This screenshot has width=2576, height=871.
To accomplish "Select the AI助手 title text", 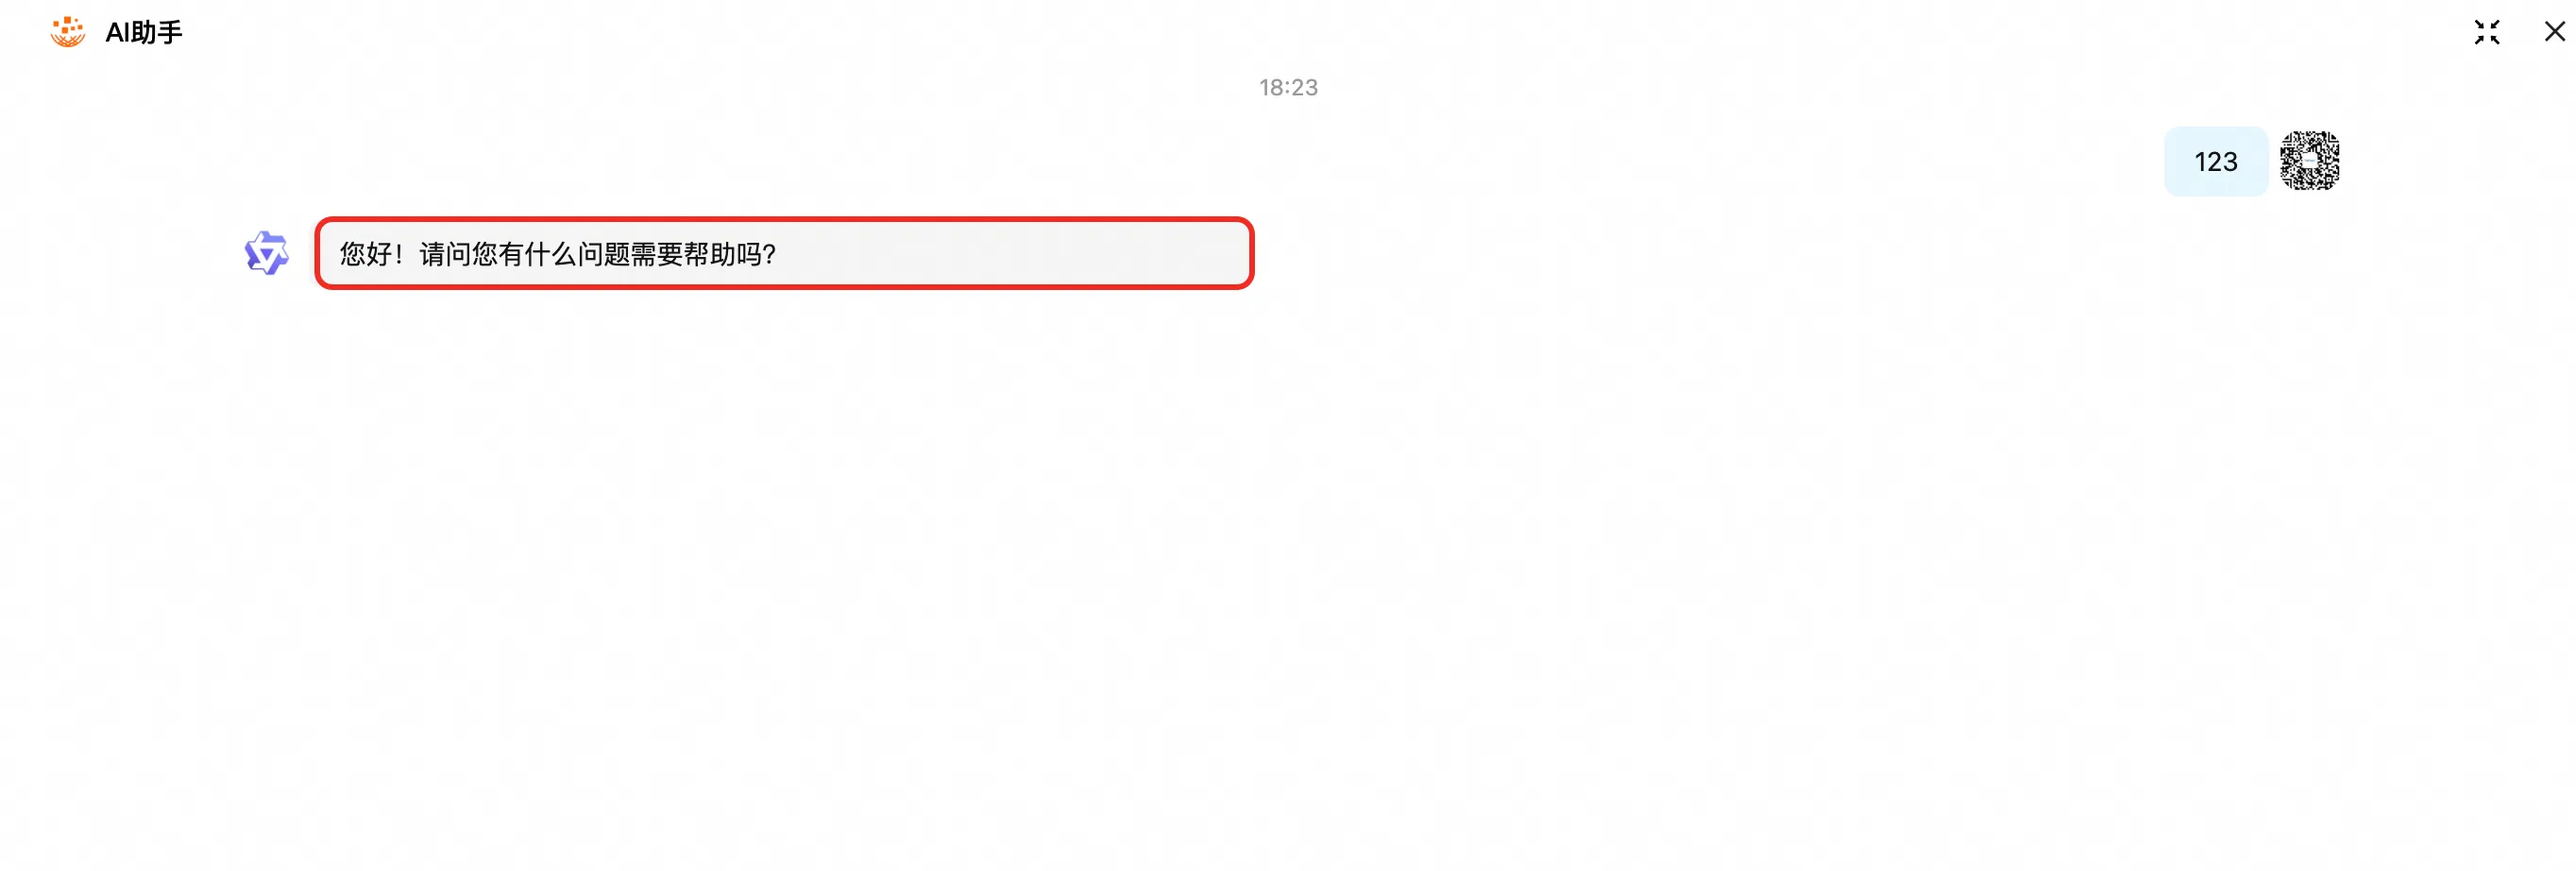I will [144, 33].
